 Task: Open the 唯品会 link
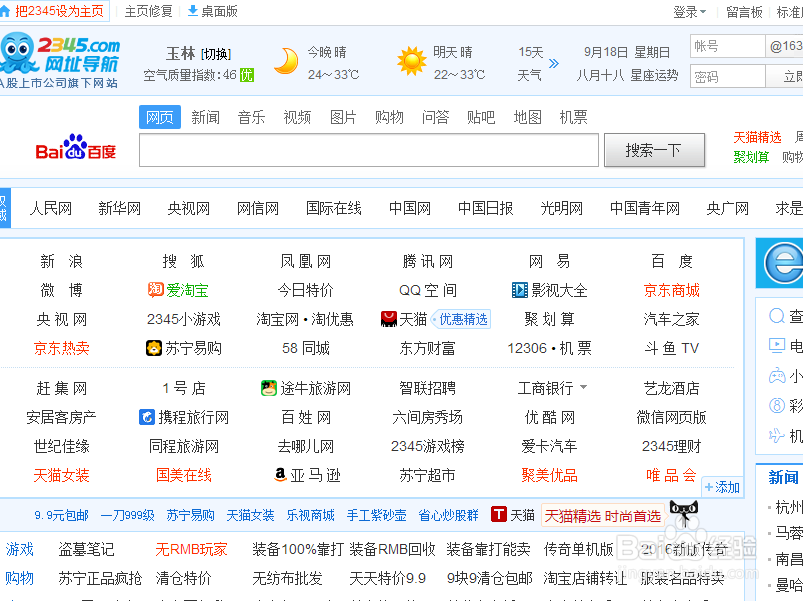click(671, 475)
